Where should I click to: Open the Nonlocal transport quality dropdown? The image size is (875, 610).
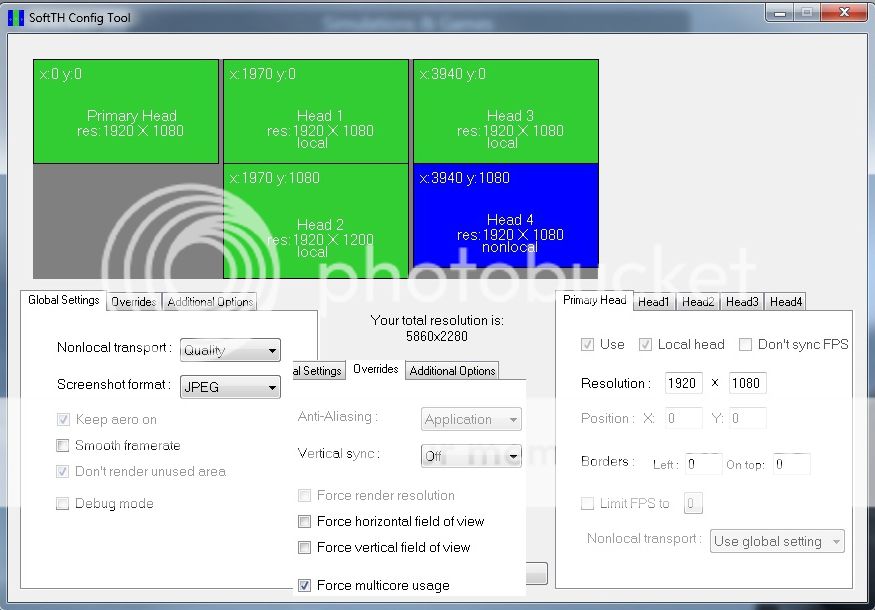click(x=230, y=350)
